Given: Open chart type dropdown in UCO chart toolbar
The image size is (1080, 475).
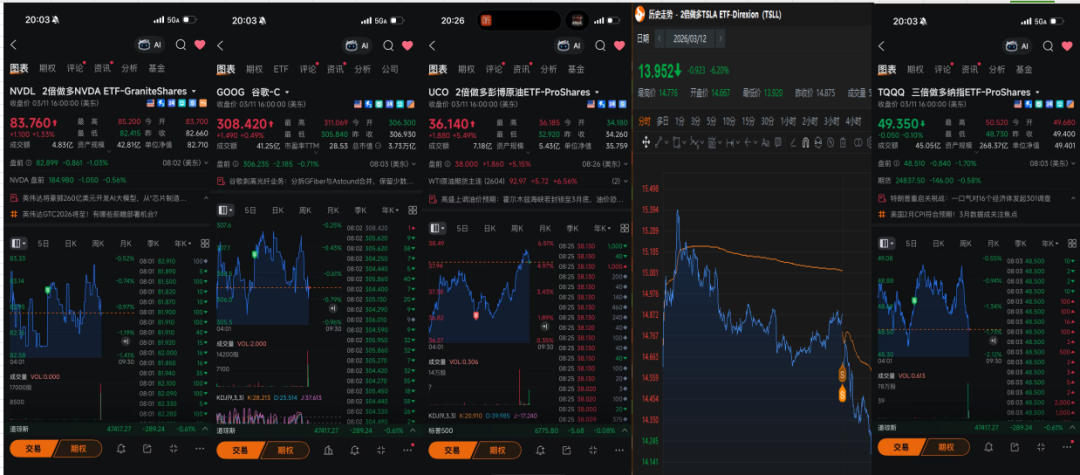Looking at the screenshot, I should point(437,228).
